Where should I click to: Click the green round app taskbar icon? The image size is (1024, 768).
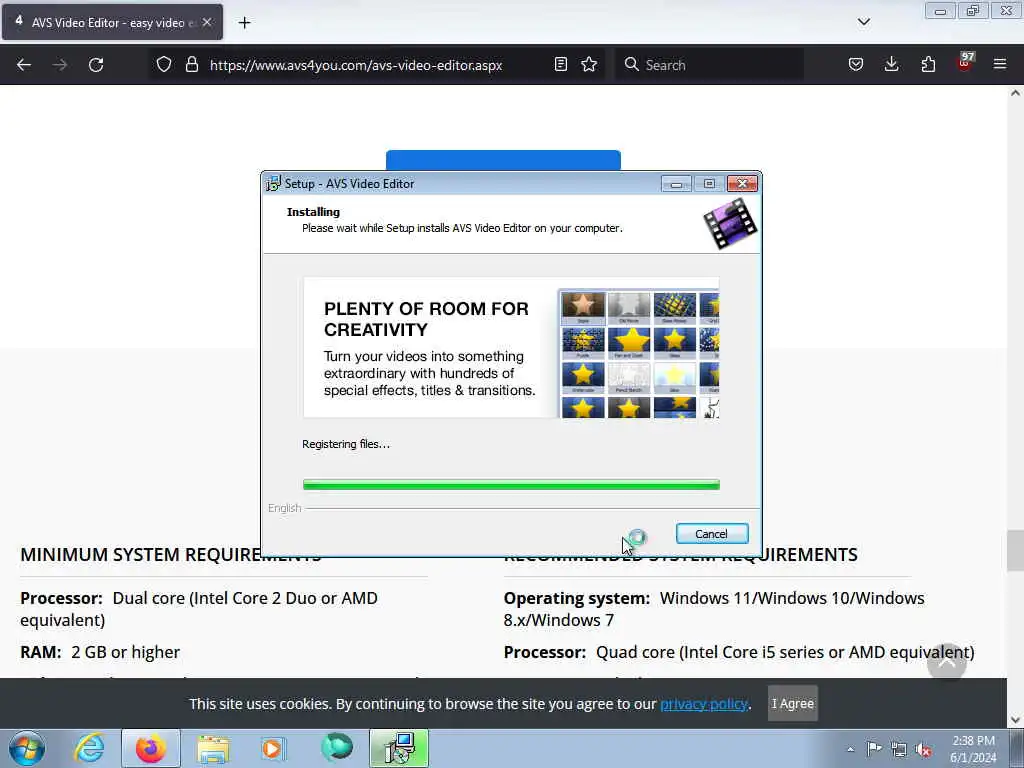click(337, 748)
